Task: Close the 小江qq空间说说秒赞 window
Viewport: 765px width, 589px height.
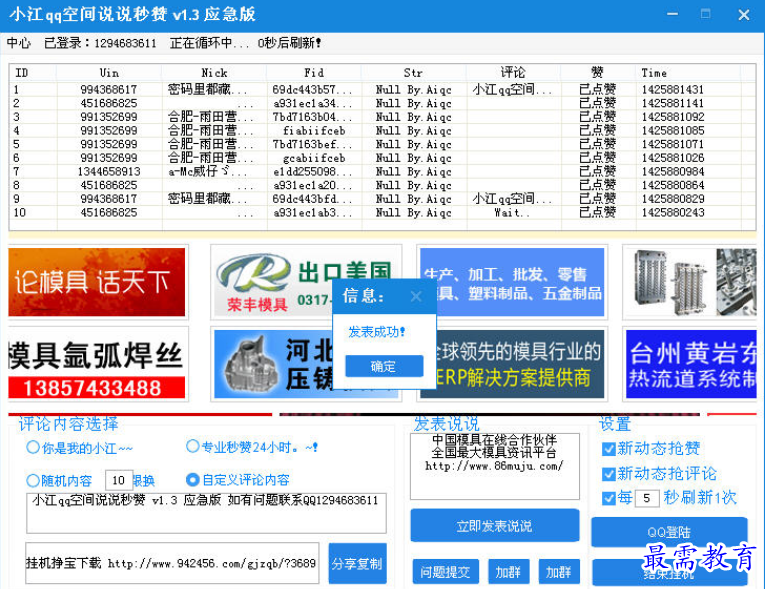Action: (x=744, y=15)
